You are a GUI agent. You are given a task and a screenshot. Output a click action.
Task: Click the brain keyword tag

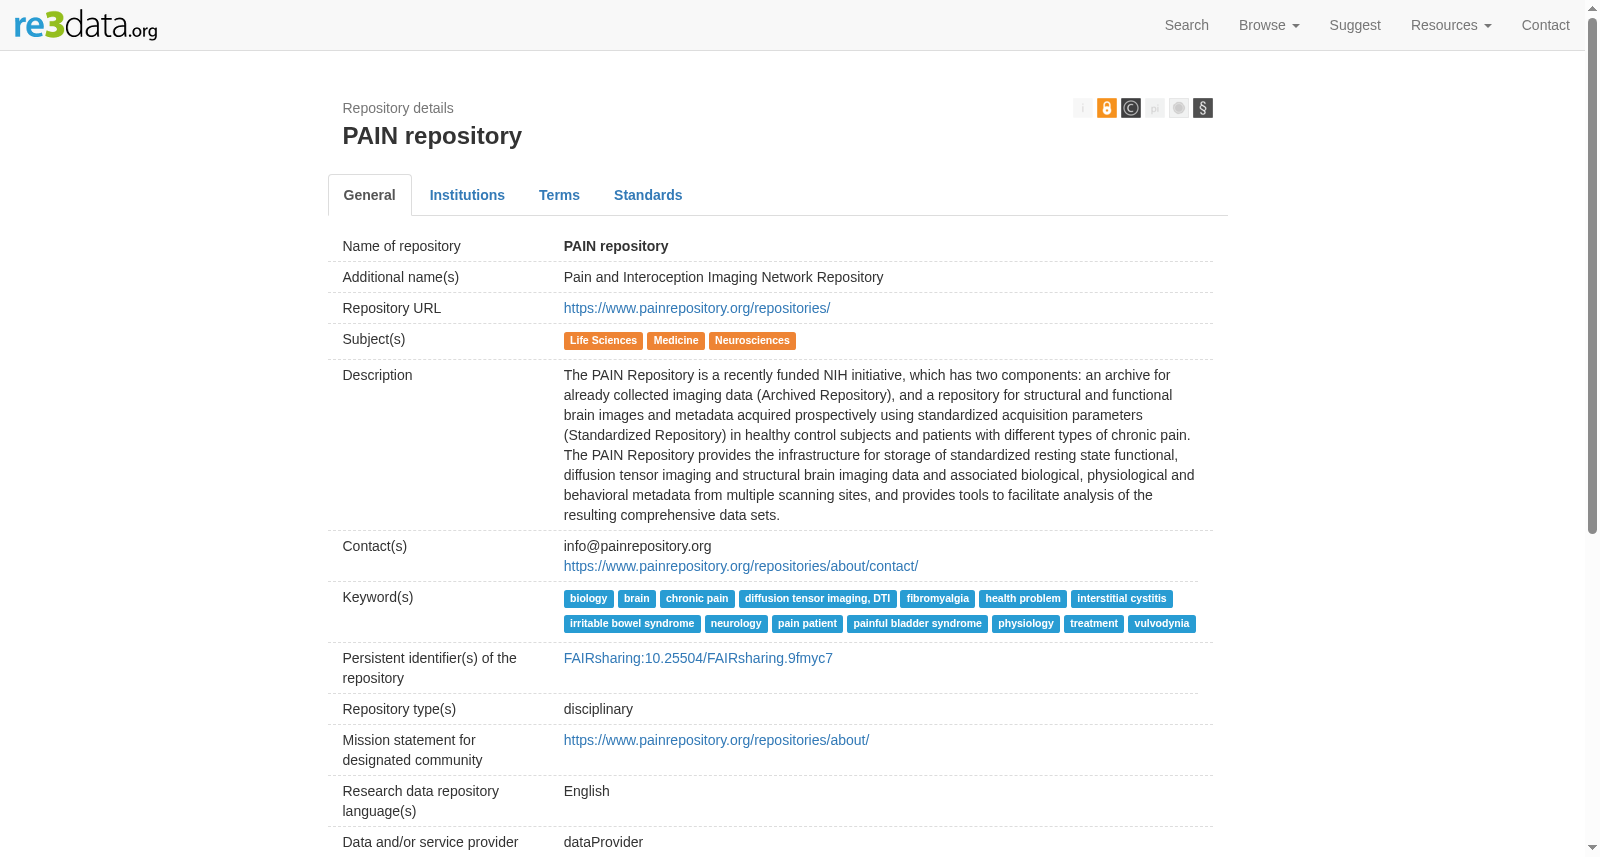click(637, 599)
